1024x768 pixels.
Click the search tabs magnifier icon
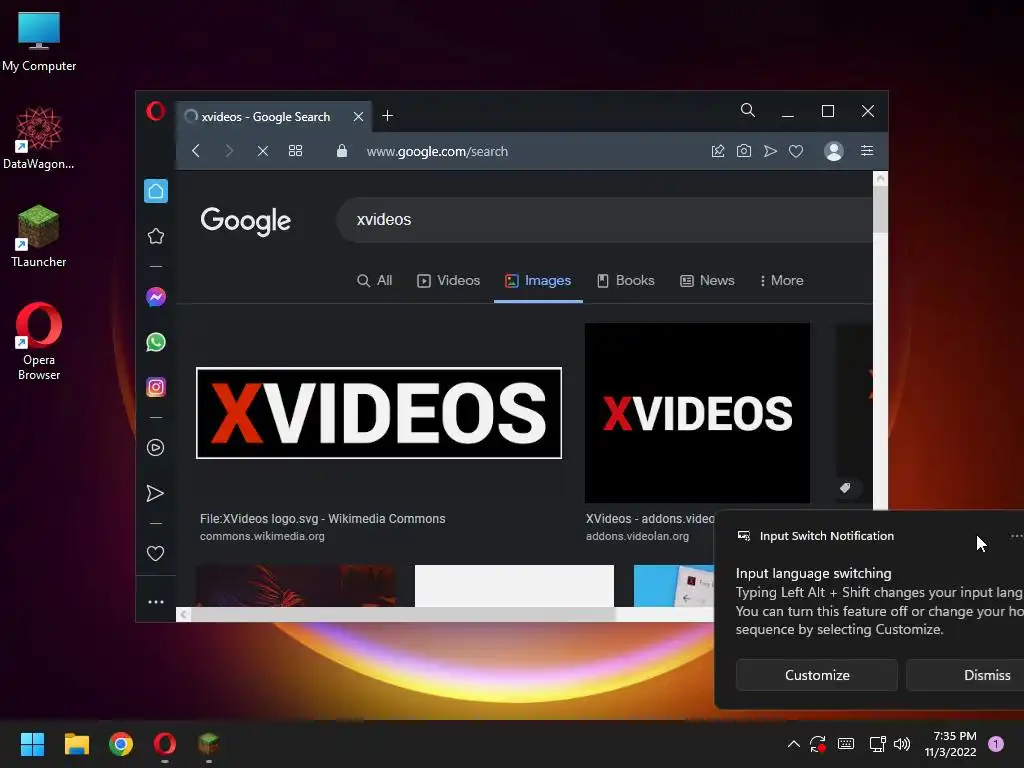coord(748,110)
